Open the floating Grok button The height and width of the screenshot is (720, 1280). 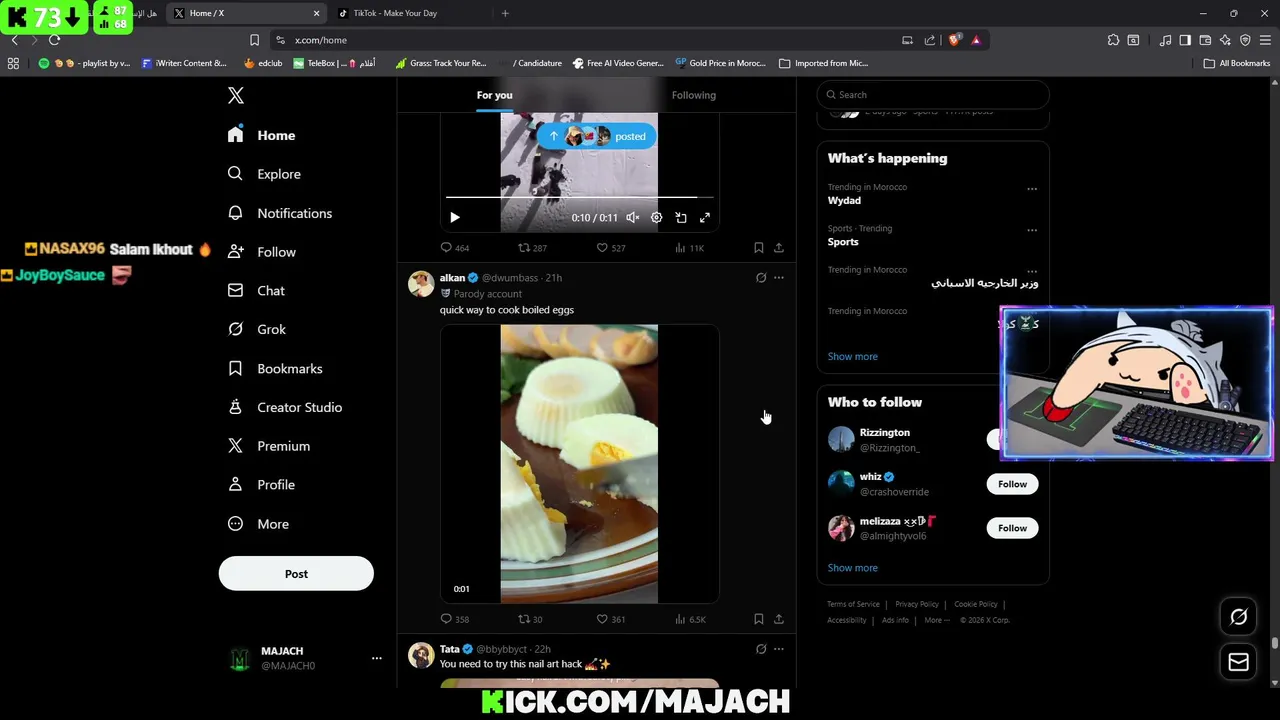[x=1238, y=617]
